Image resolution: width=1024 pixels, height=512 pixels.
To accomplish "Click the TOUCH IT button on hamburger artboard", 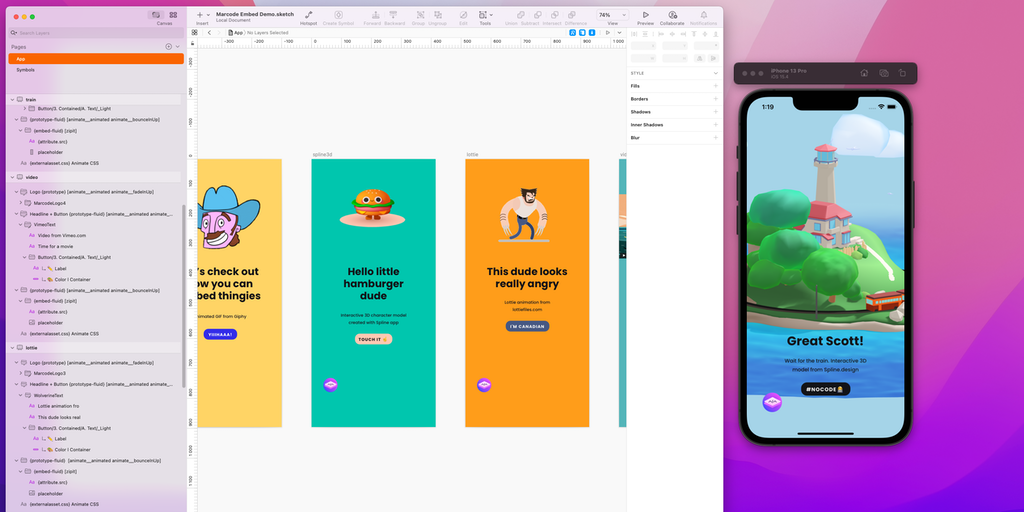I will [373, 339].
